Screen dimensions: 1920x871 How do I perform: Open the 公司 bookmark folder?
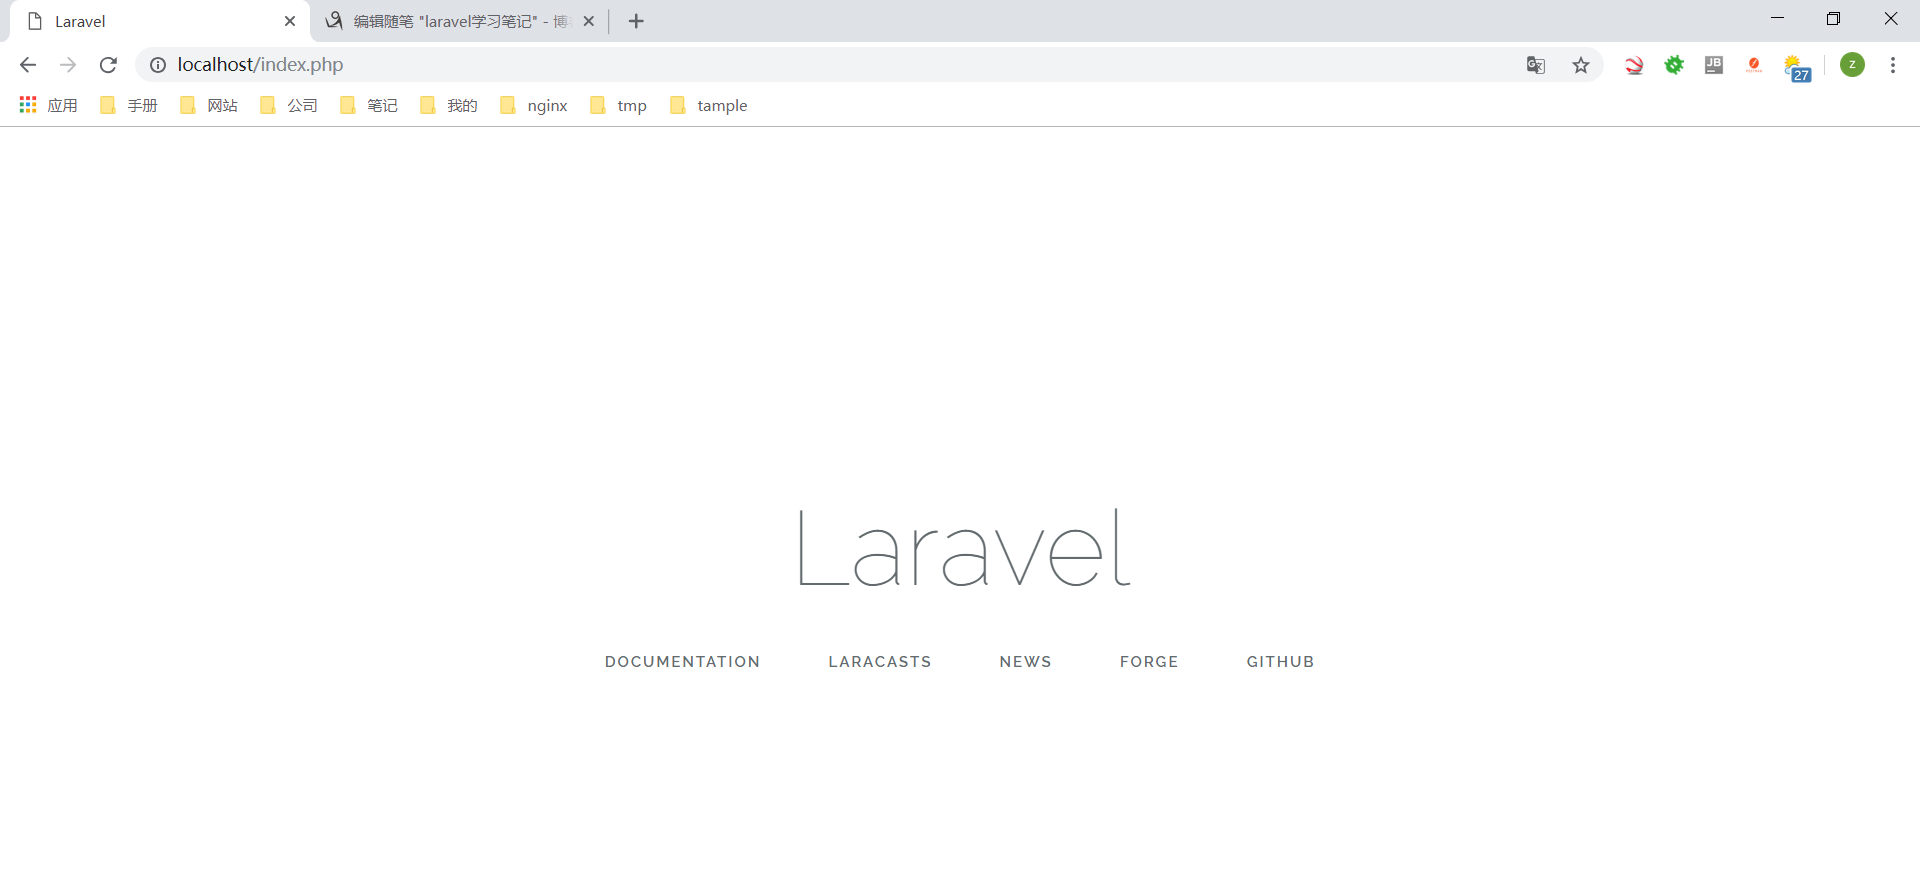coord(289,105)
